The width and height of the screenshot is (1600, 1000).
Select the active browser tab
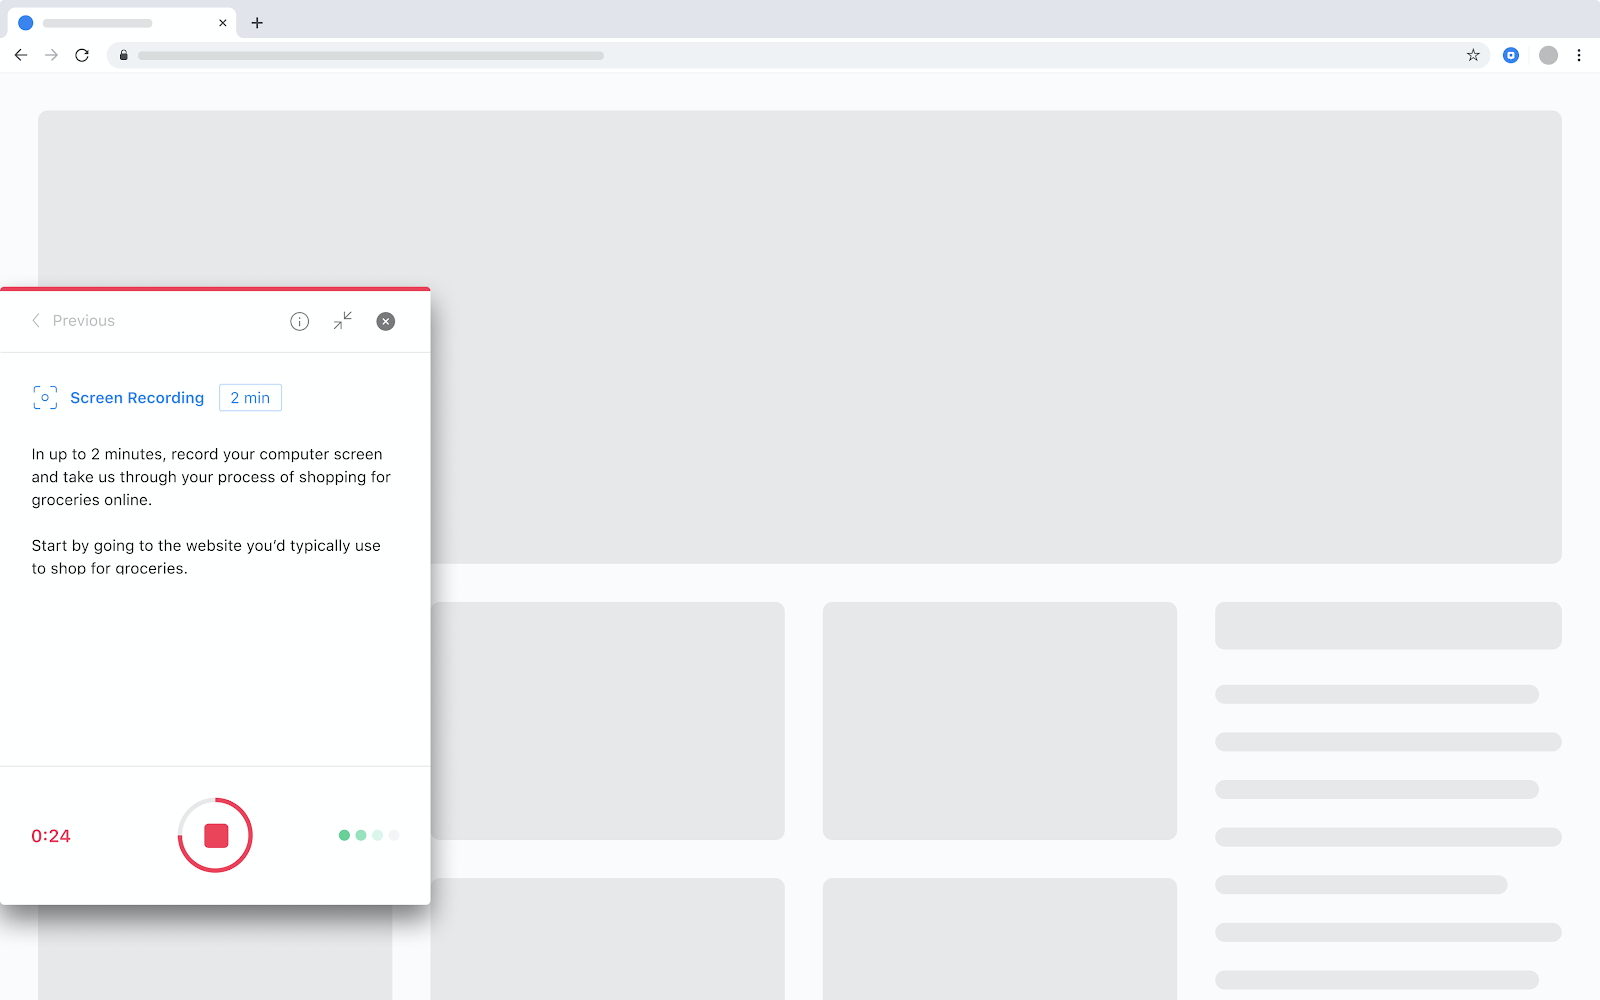(x=122, y=22)
